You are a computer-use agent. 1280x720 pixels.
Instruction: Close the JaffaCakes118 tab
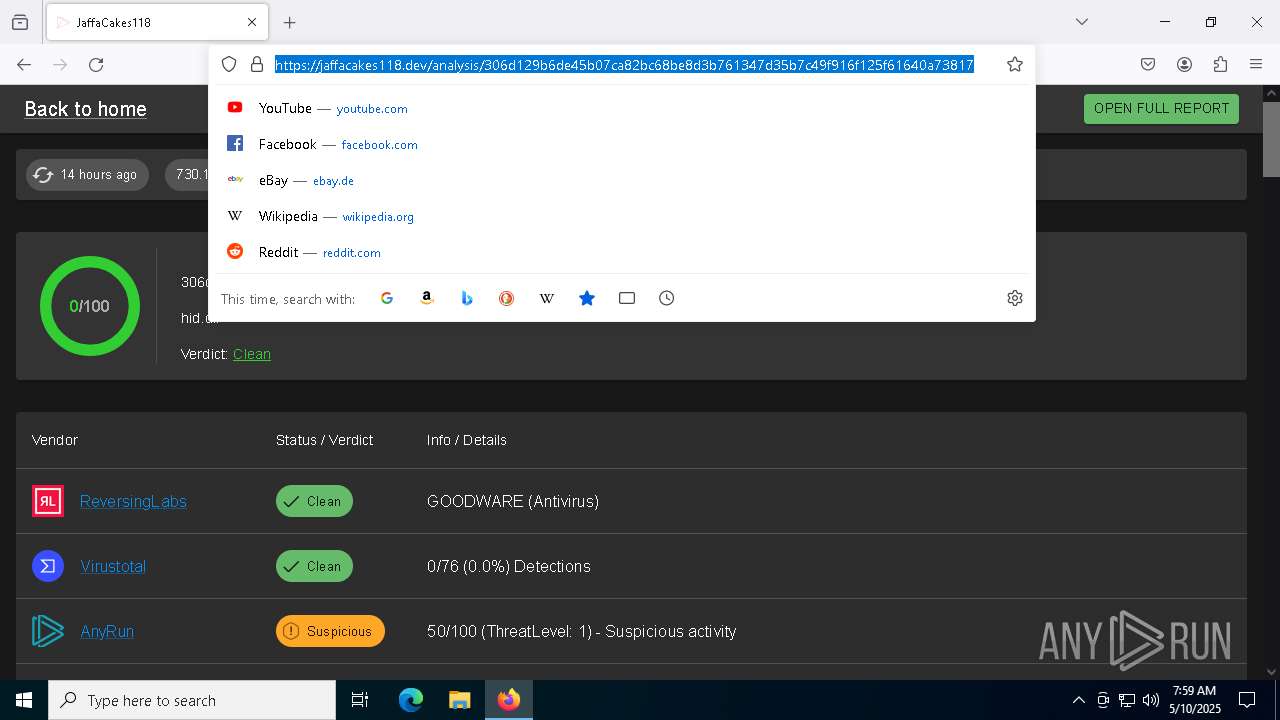pos(252,22)
